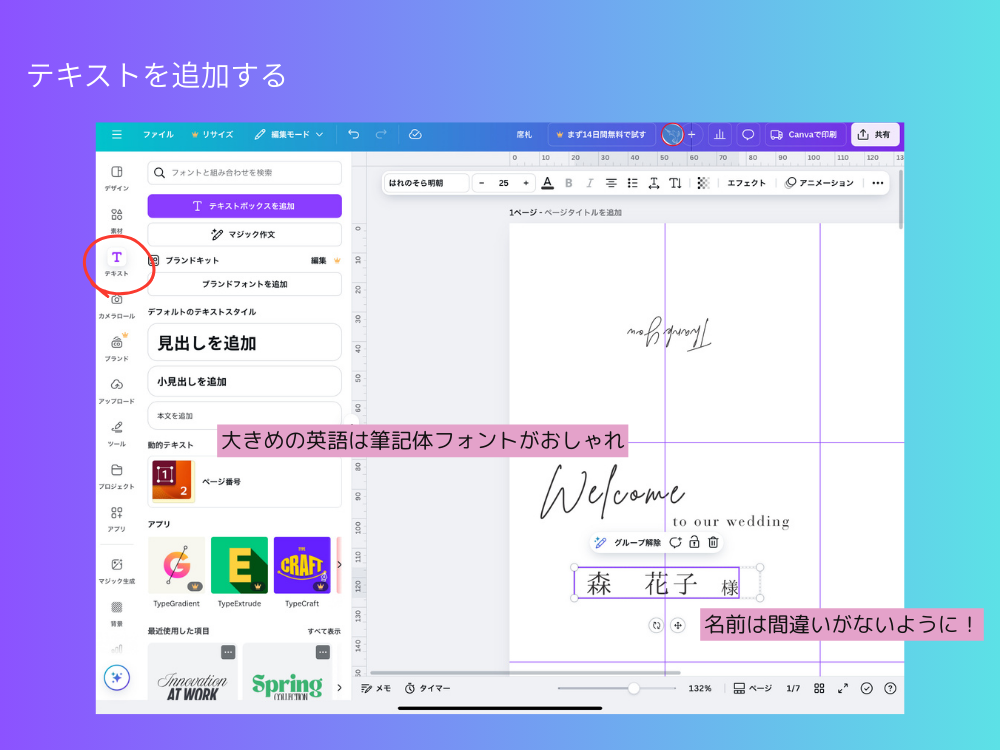Click the 共有 button
The image size is (1000, 750).
[x=874, y=134]
